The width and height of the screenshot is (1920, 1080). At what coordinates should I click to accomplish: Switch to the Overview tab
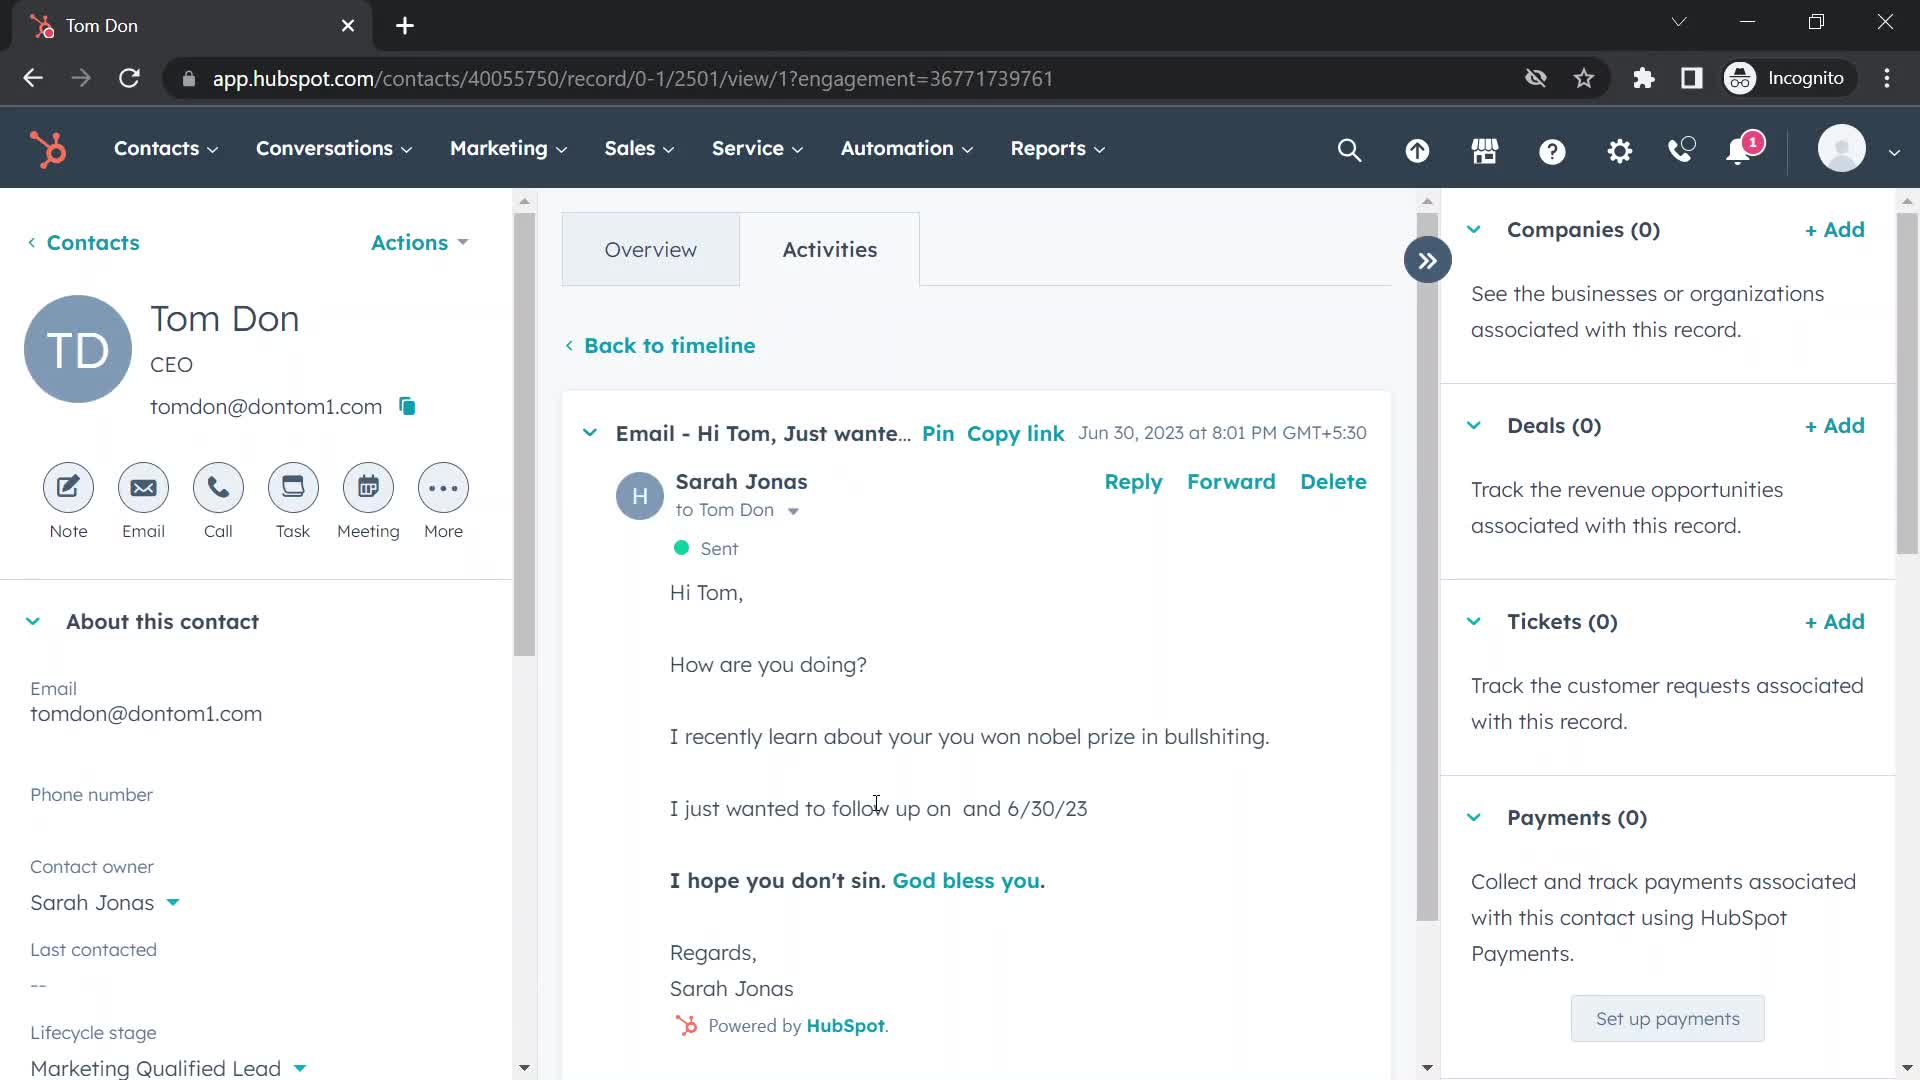pyautogui.click(x=651, y=249)
